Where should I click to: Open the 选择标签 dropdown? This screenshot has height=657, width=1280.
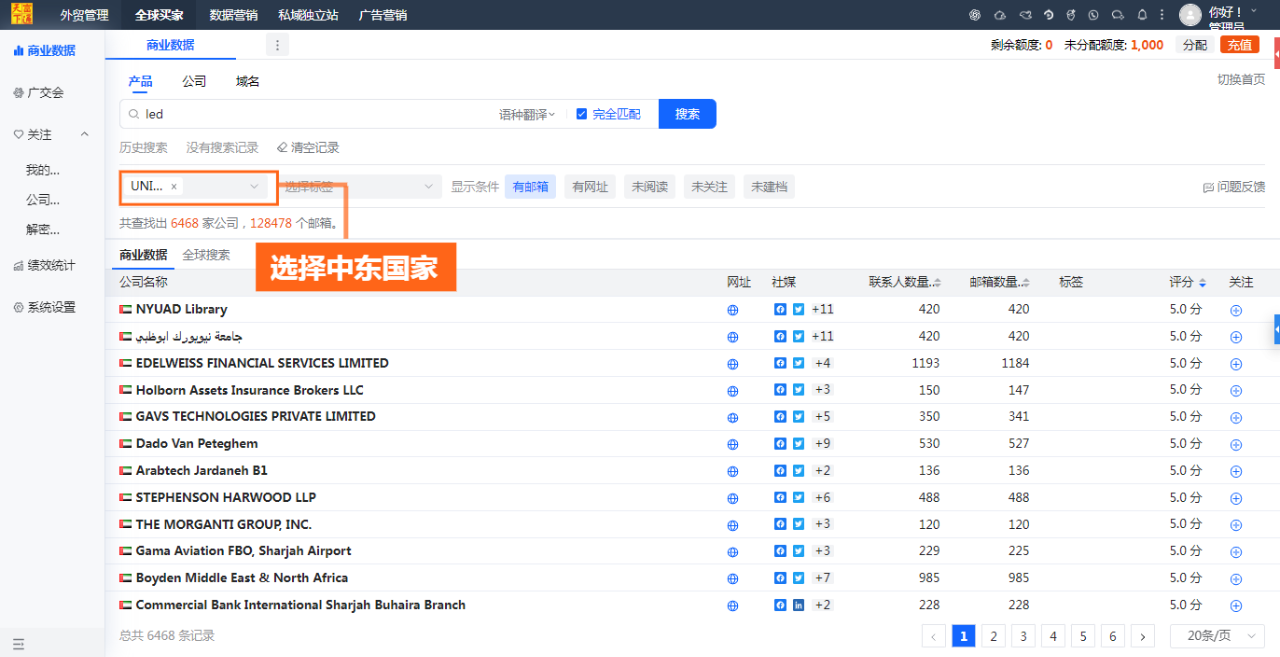(360, 187)
